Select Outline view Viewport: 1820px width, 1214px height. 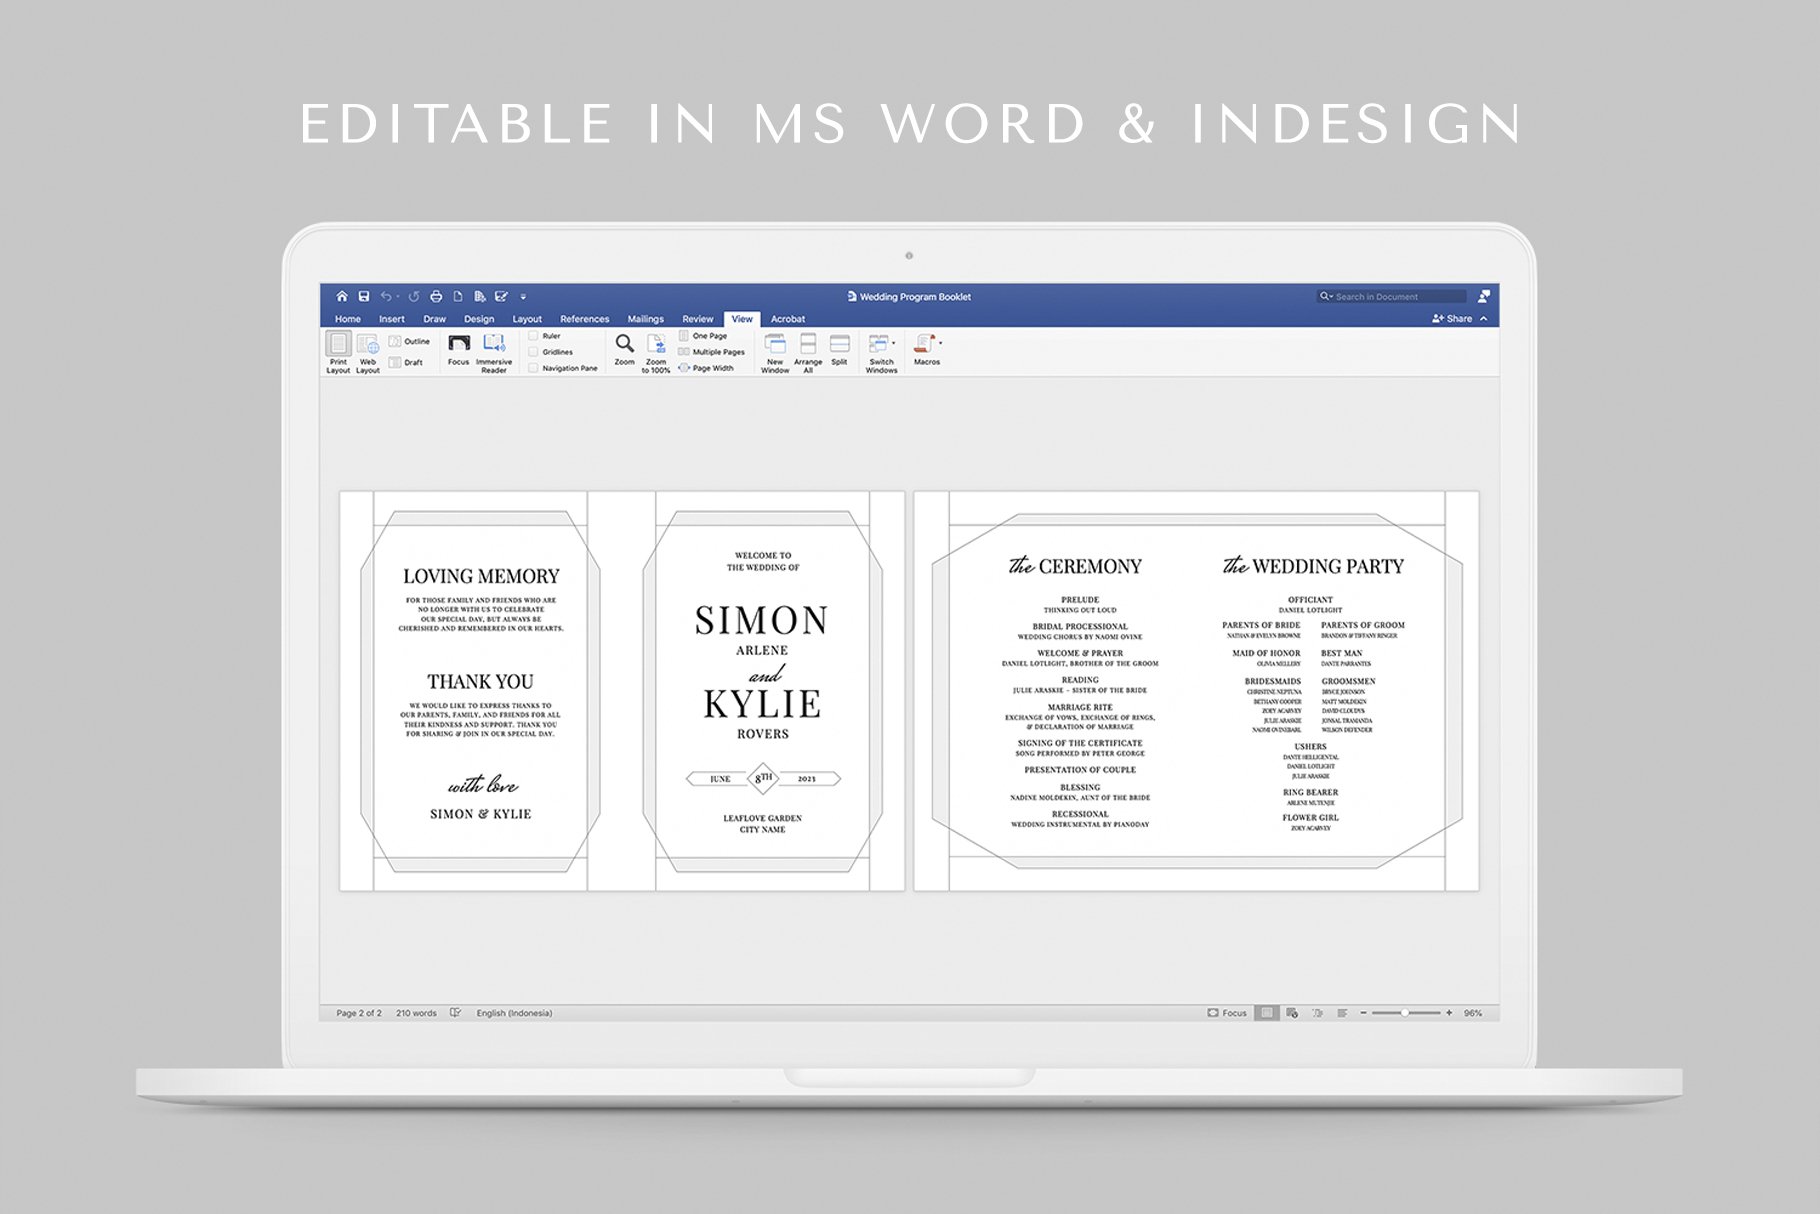[x=409, y=341]
